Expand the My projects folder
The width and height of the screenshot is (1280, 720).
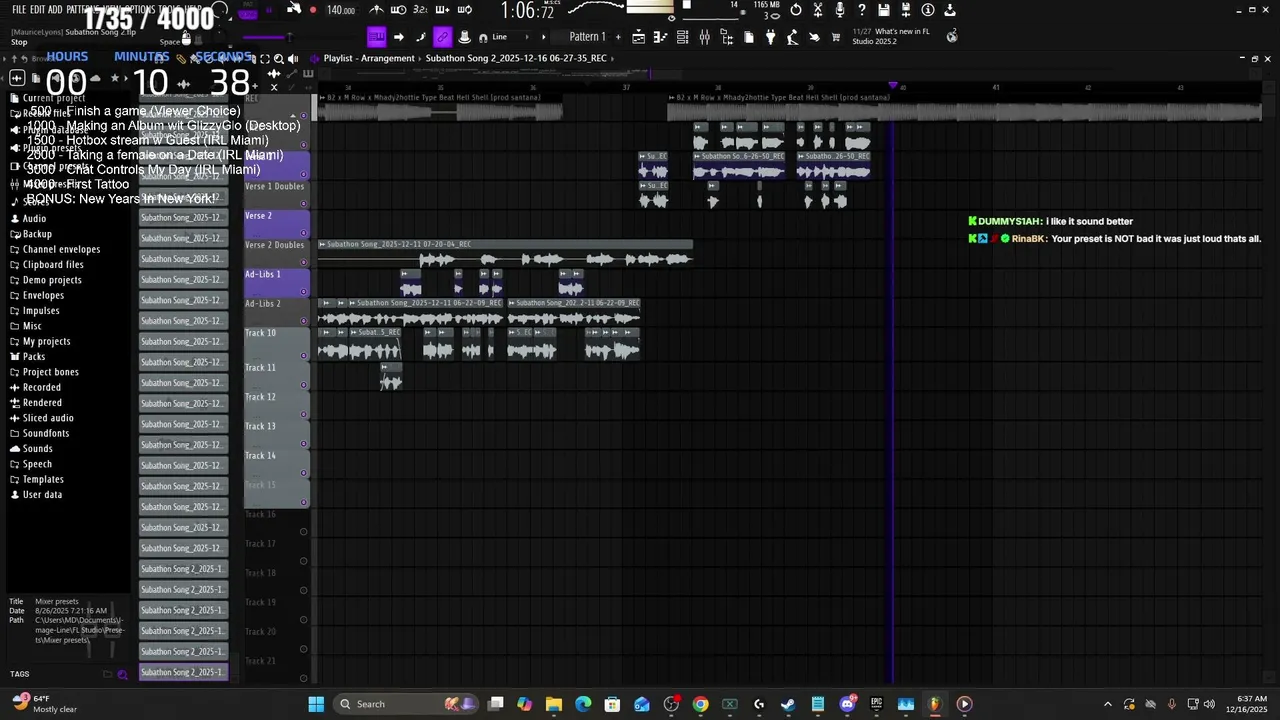(46, 341)
